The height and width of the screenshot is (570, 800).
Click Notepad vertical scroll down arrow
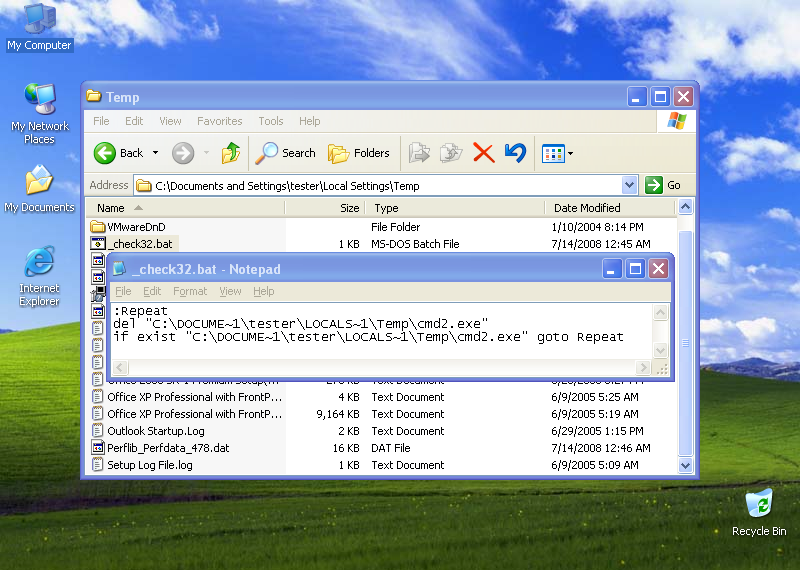pos(660,351)
